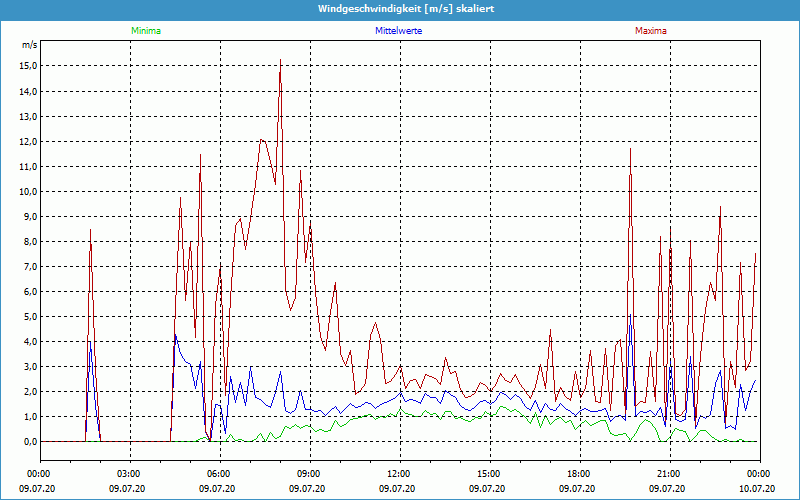This screenshot has width=800, height=500.
Task: Click the 0,0 y-axis value
Action: click(x=30, y=441)
